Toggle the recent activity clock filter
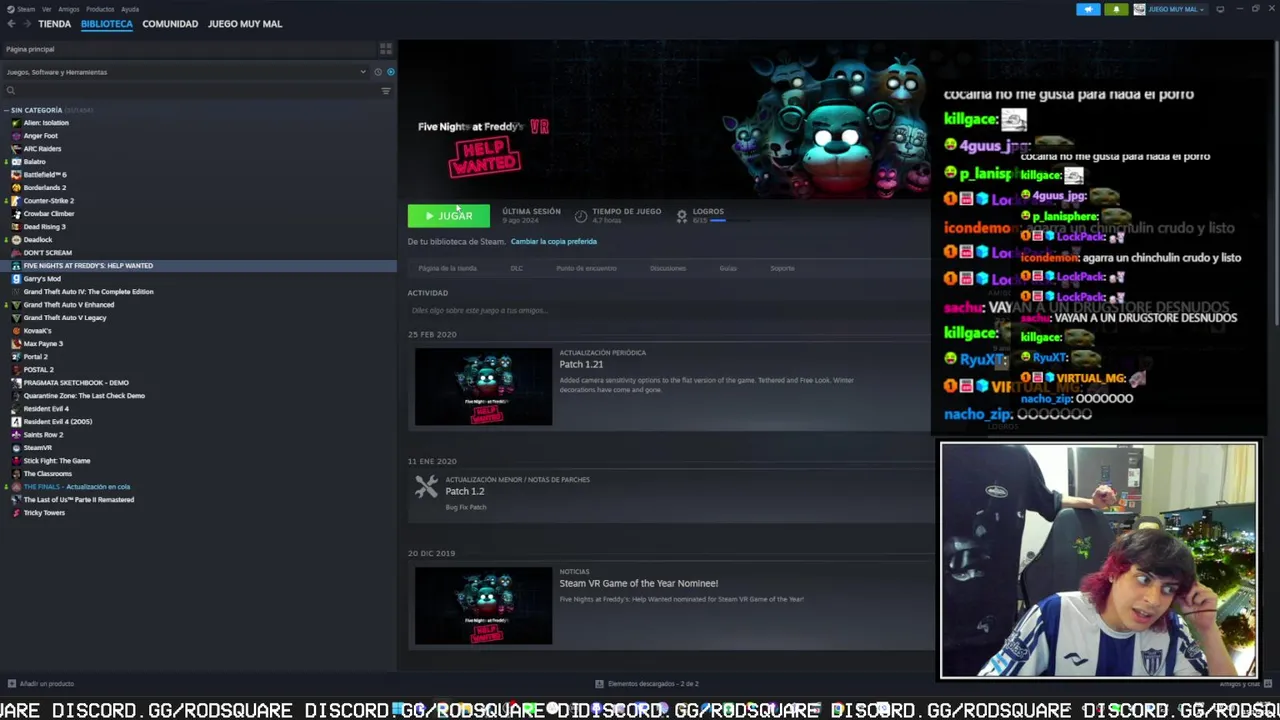The width and height of the screenshot is (1280, 720). tap(378, 72)
